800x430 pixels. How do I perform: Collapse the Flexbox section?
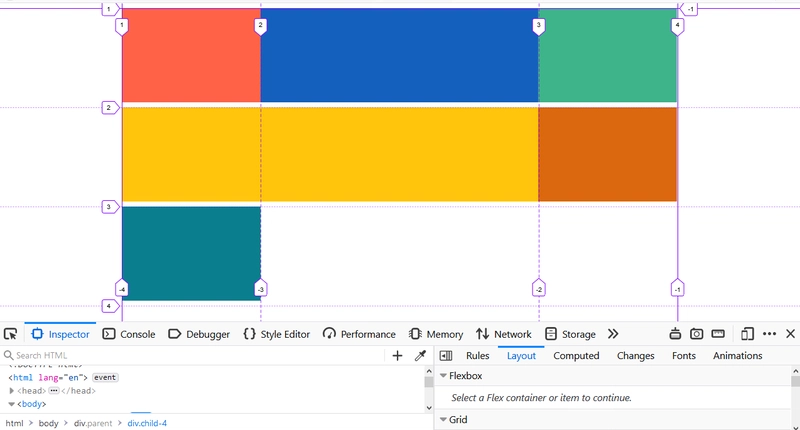pyautogui.click(x=443, y=376)
